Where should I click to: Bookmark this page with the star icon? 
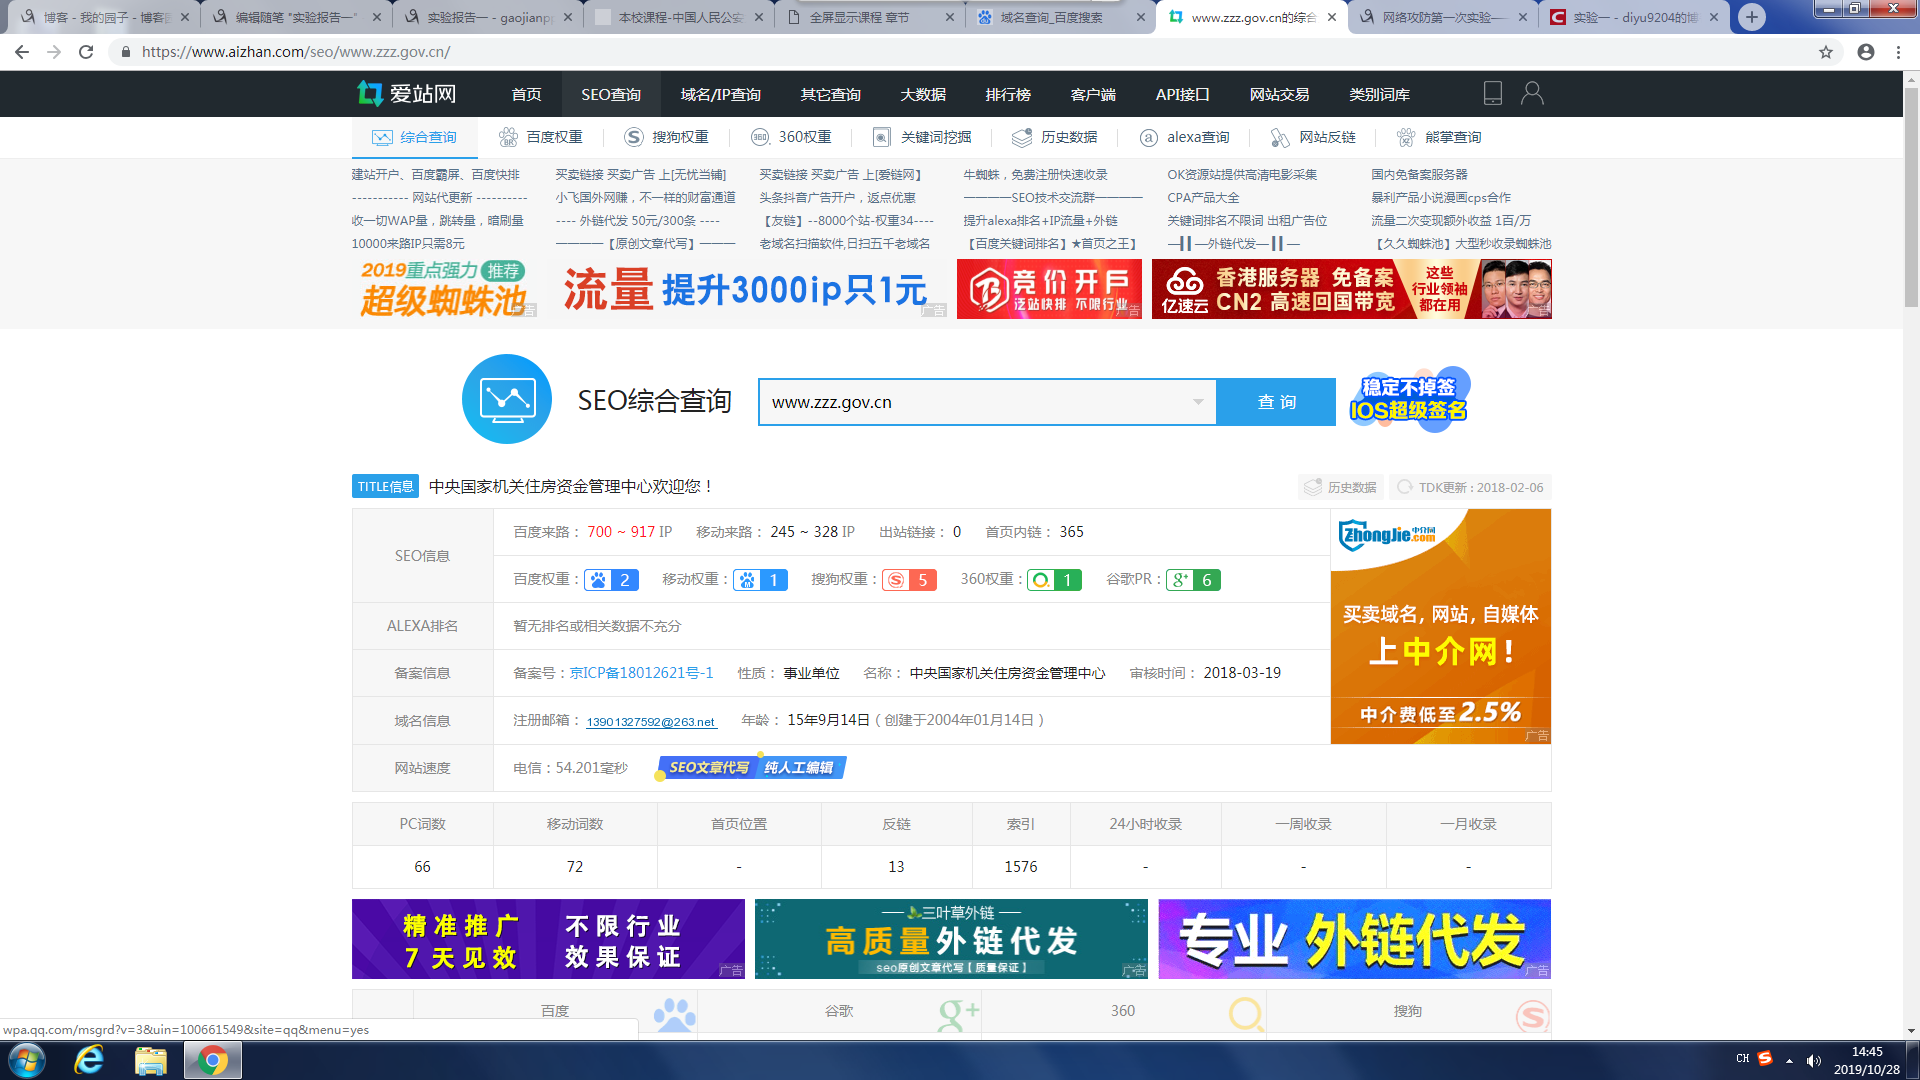(1826, 52)
